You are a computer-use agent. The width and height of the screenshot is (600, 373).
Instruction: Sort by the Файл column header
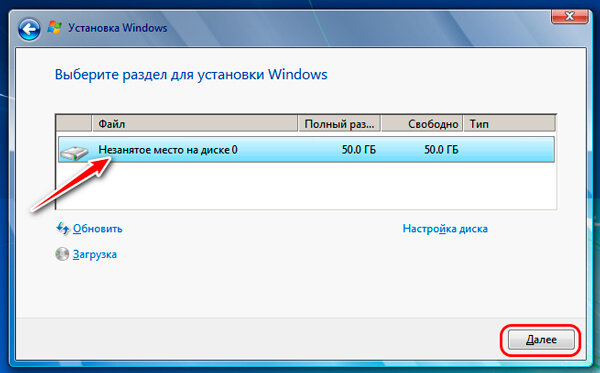point(195,124)
